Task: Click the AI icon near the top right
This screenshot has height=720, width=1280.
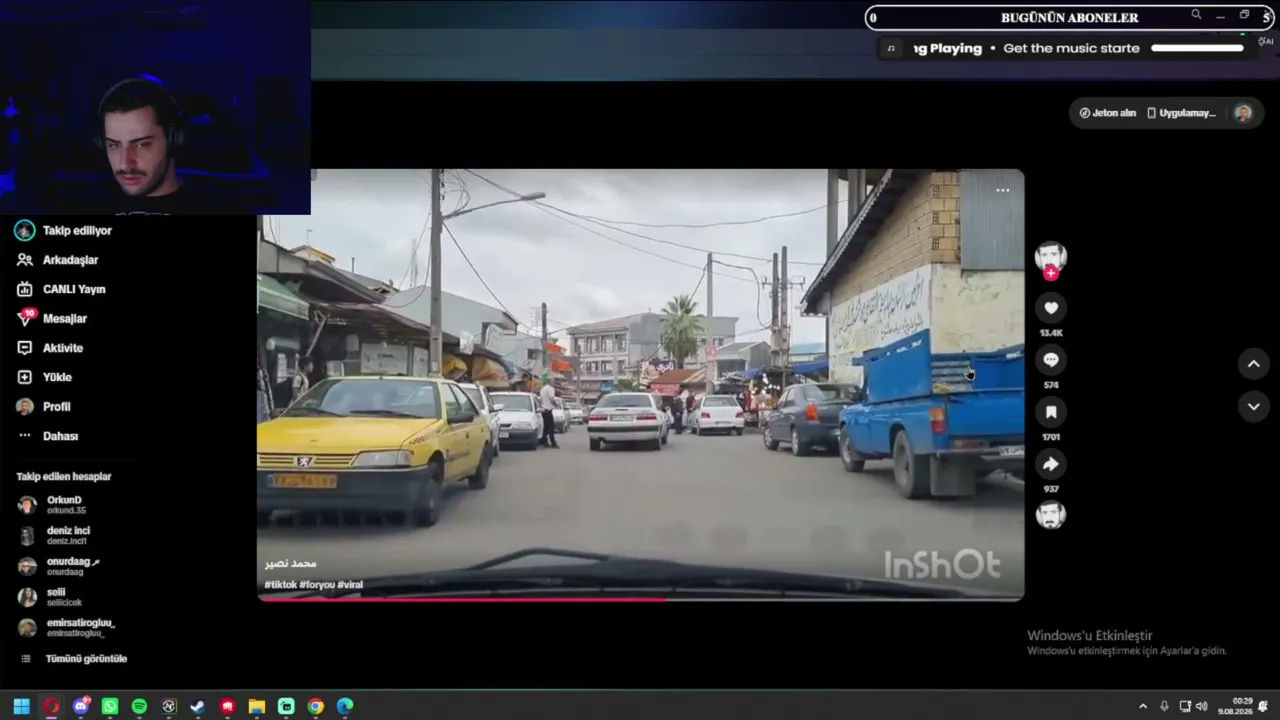Action: pos(1266,42)
